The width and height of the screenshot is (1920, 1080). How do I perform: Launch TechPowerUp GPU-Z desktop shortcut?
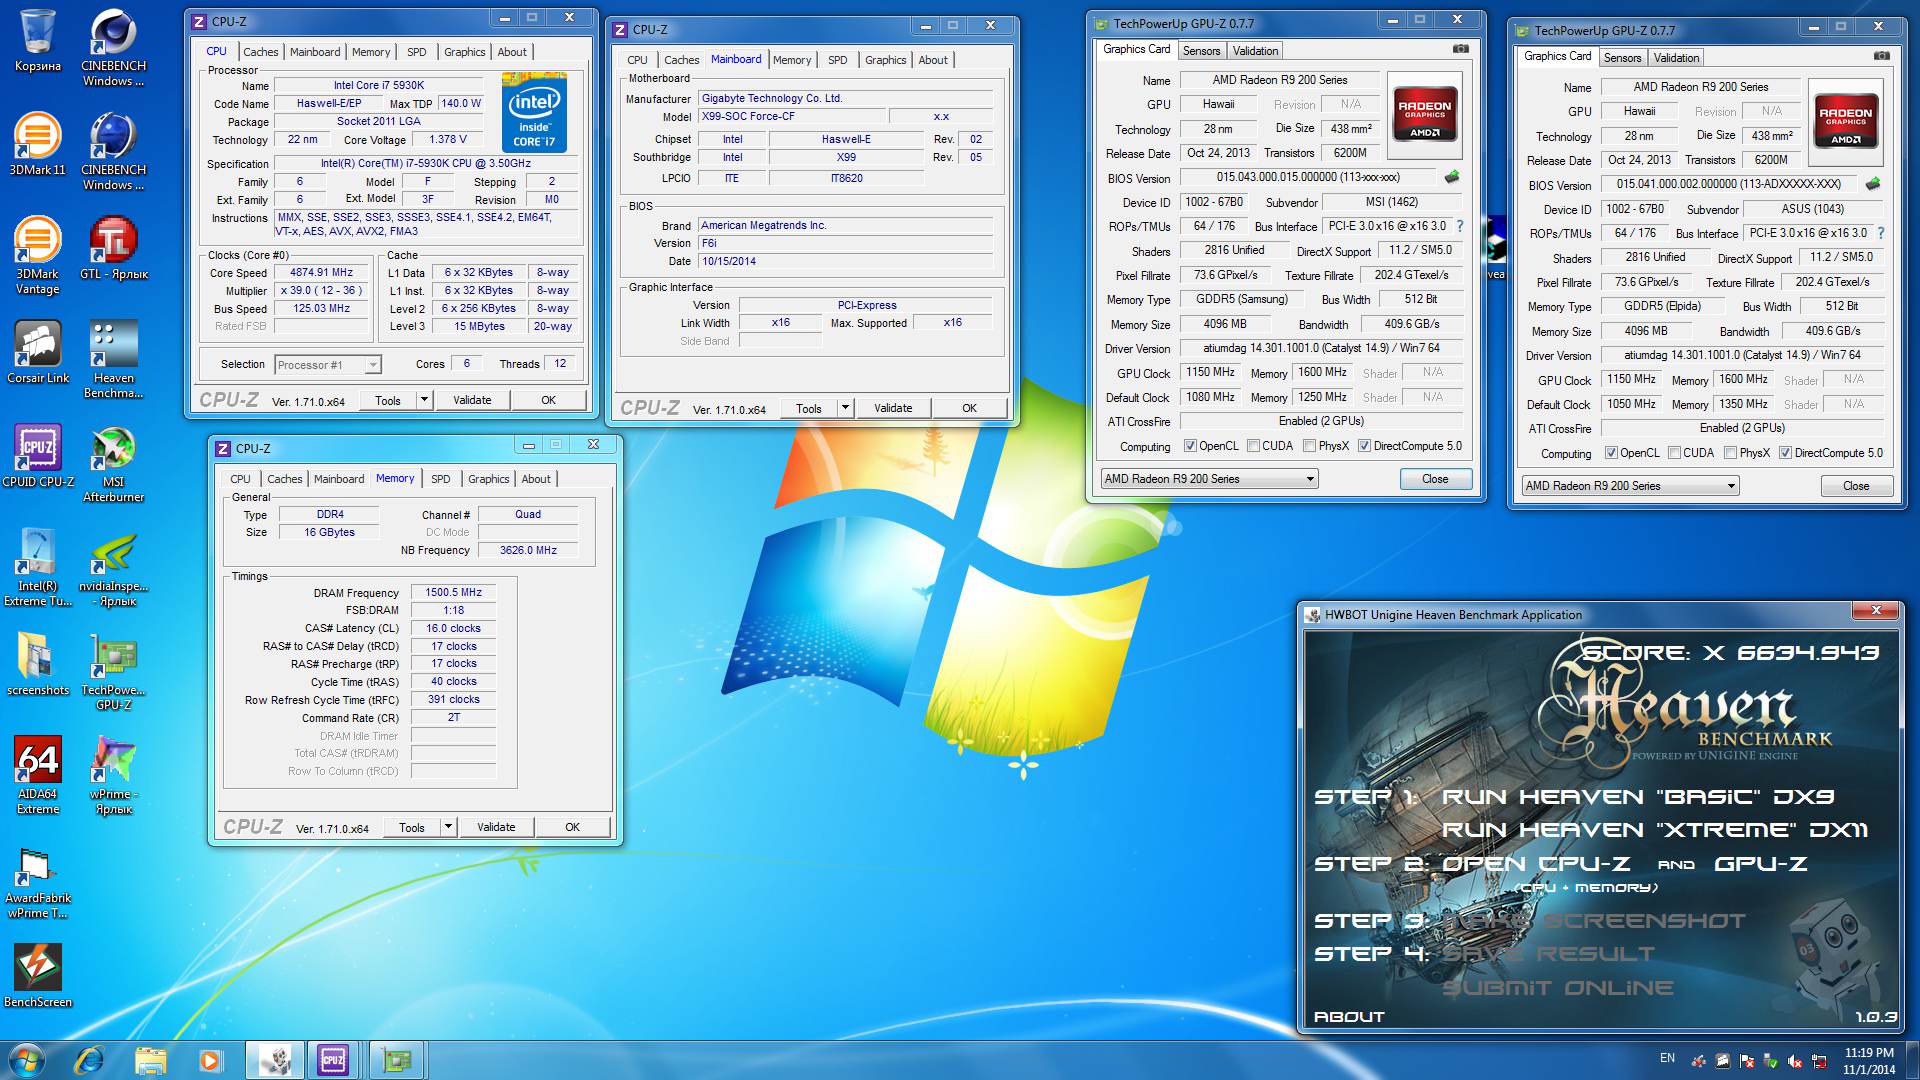[114, 671]
